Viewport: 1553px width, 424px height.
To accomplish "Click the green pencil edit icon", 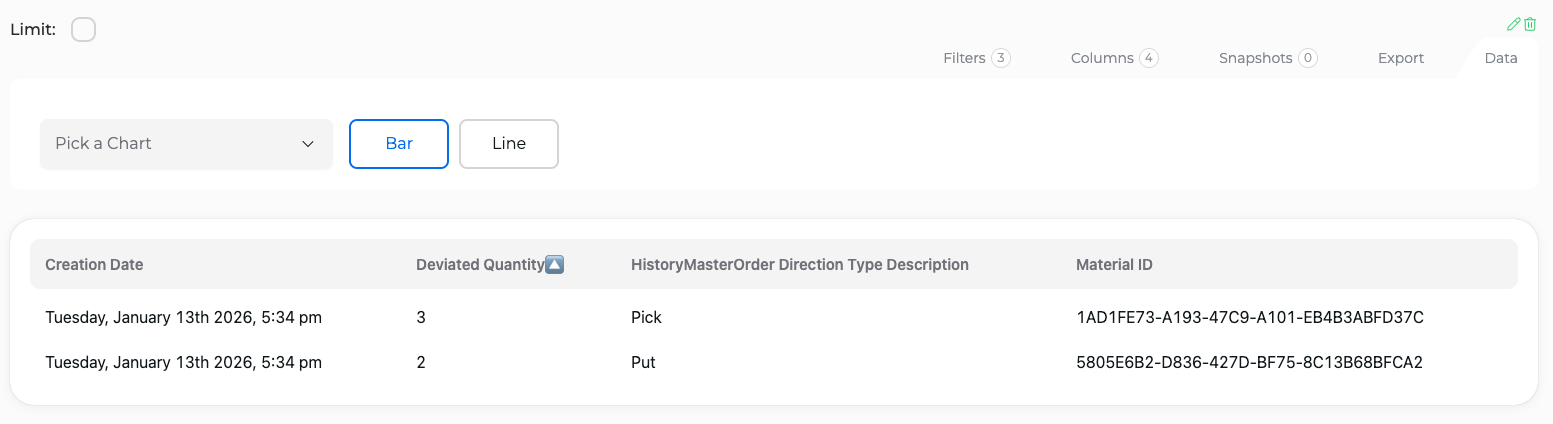I will click(x=1514, y=24).
